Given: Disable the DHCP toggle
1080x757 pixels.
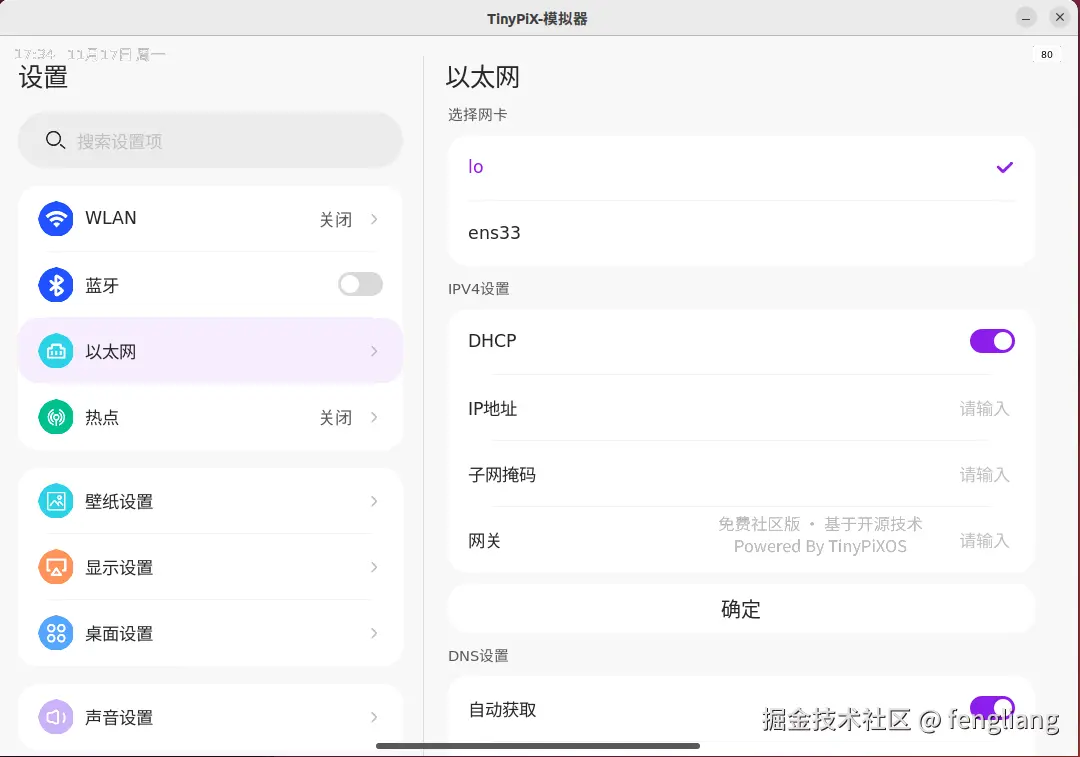Looking at the screenshot, I should pyautogui.click(x=992, y=341).
